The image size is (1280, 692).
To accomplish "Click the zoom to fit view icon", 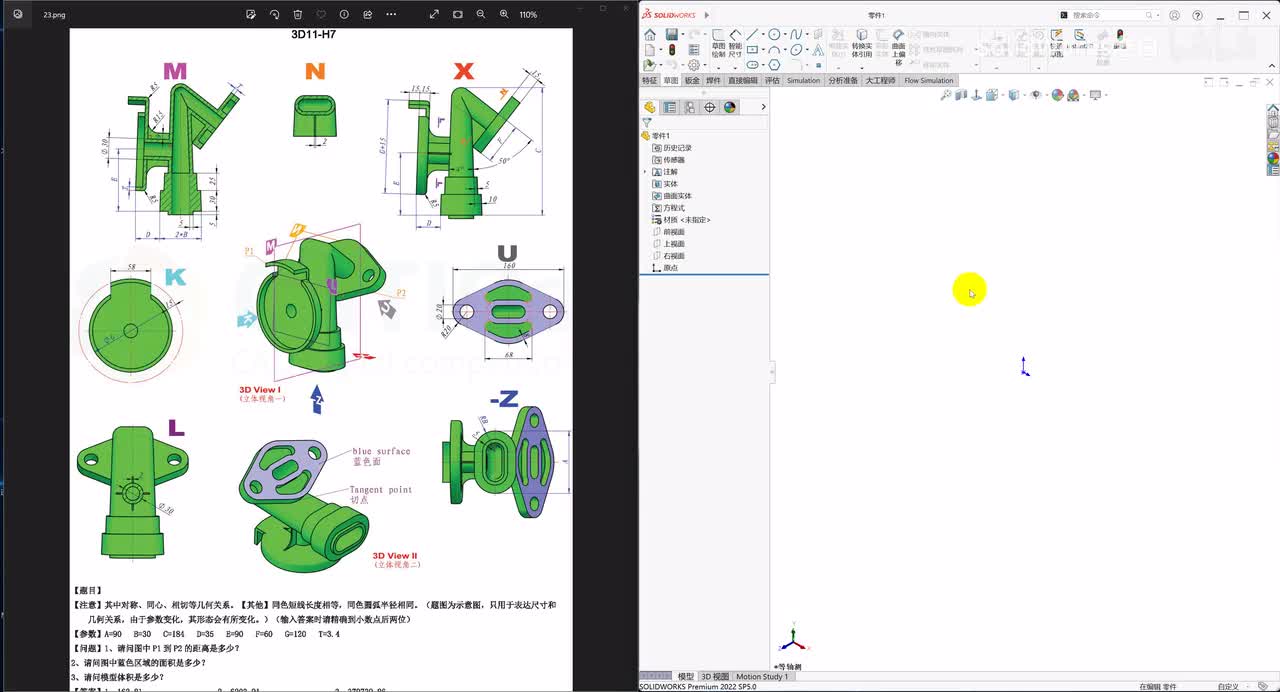I will 946,95.
